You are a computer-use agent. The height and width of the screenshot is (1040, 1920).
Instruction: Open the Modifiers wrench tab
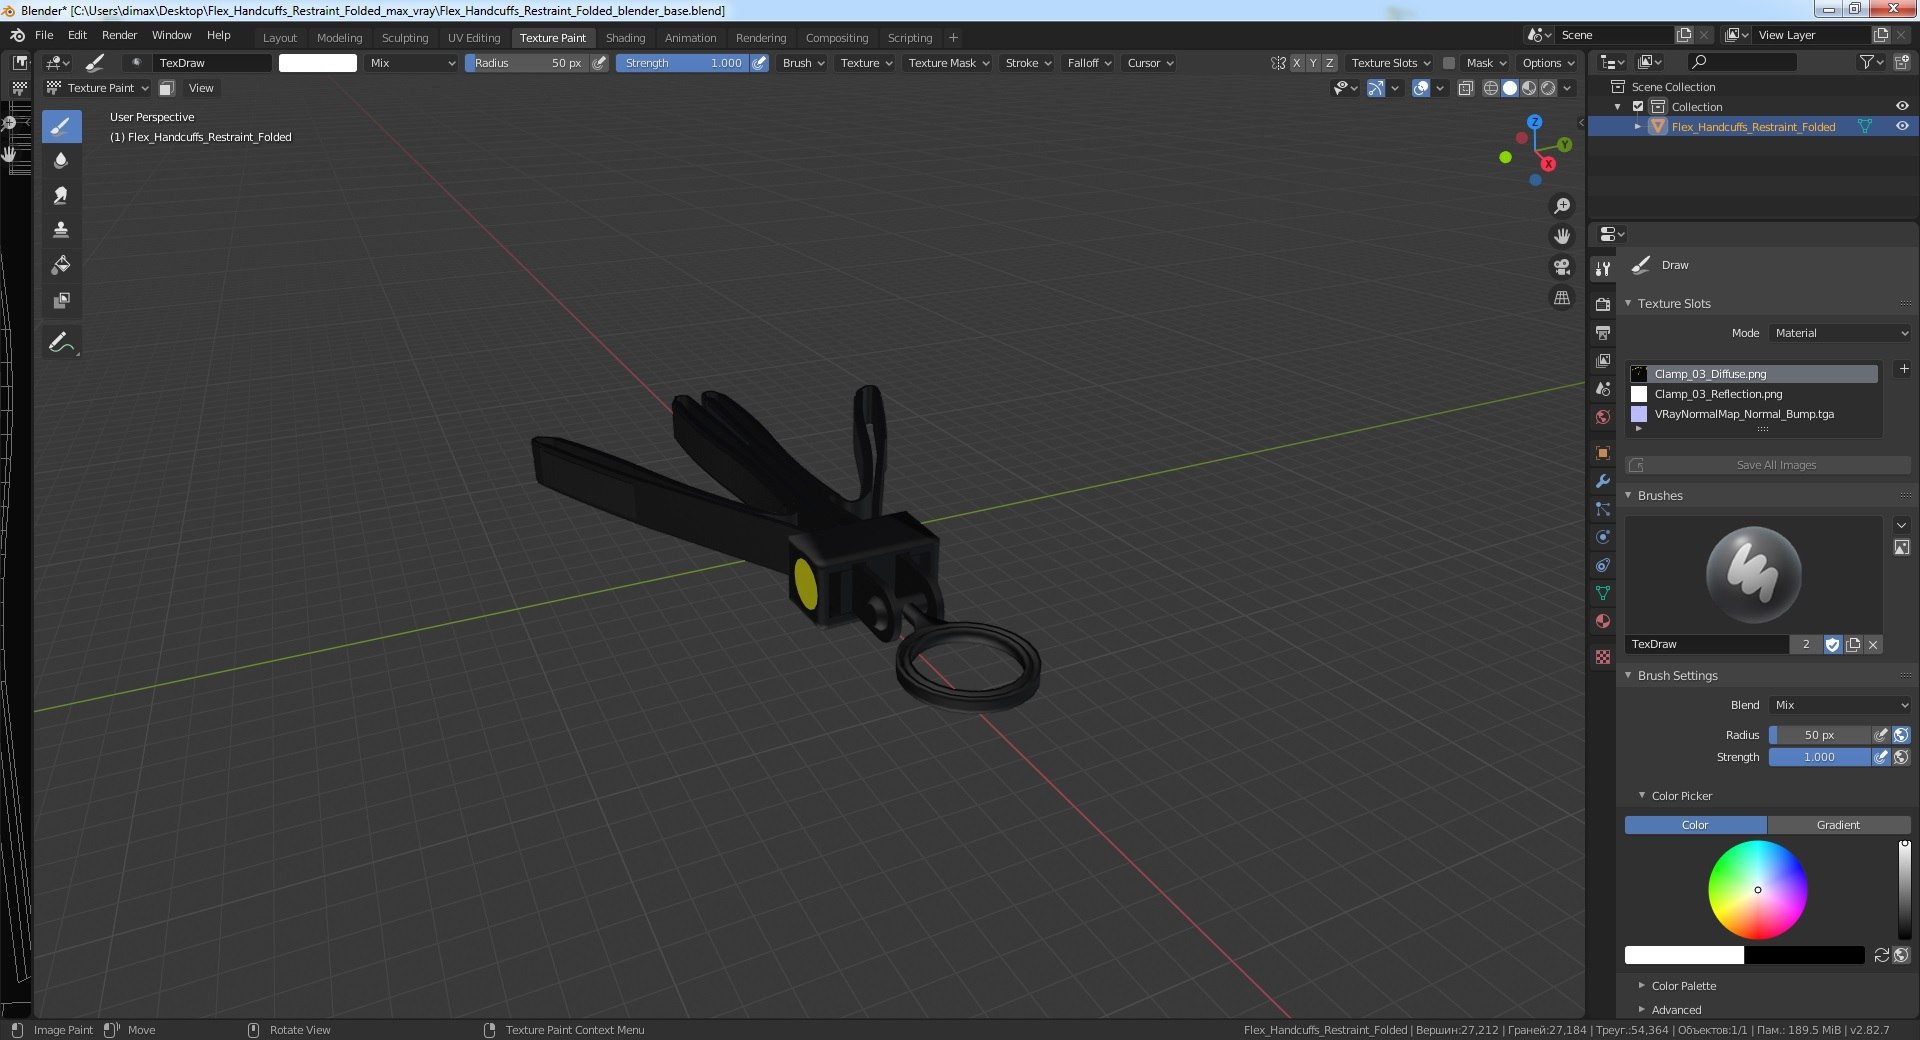pos(1603,481)
